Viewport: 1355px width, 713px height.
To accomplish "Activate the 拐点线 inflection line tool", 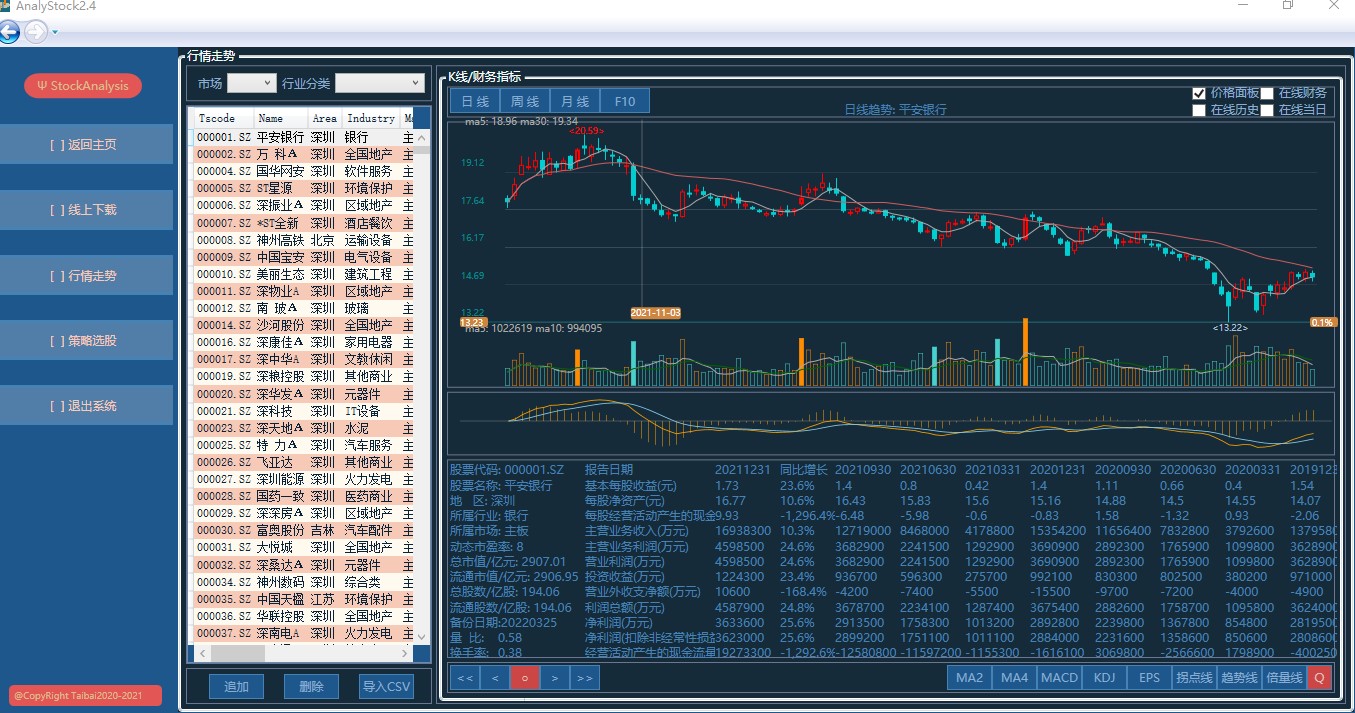I will [x=1192, y=677].
